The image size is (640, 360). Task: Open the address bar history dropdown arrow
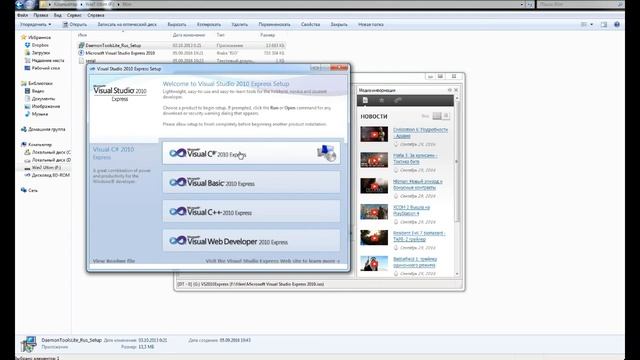[522, 4]
